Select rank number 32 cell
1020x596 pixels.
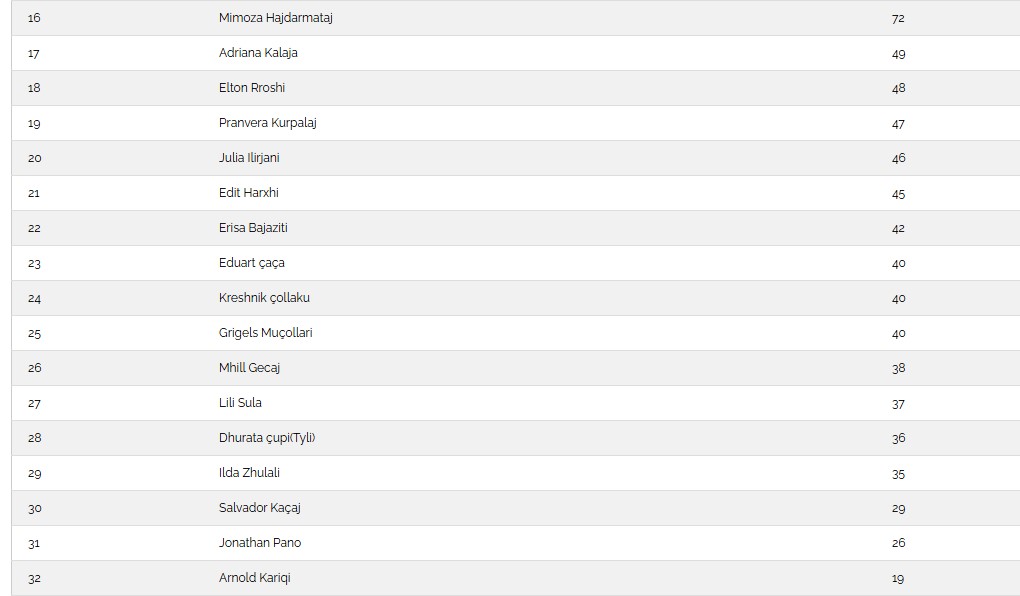pos(35,578)
